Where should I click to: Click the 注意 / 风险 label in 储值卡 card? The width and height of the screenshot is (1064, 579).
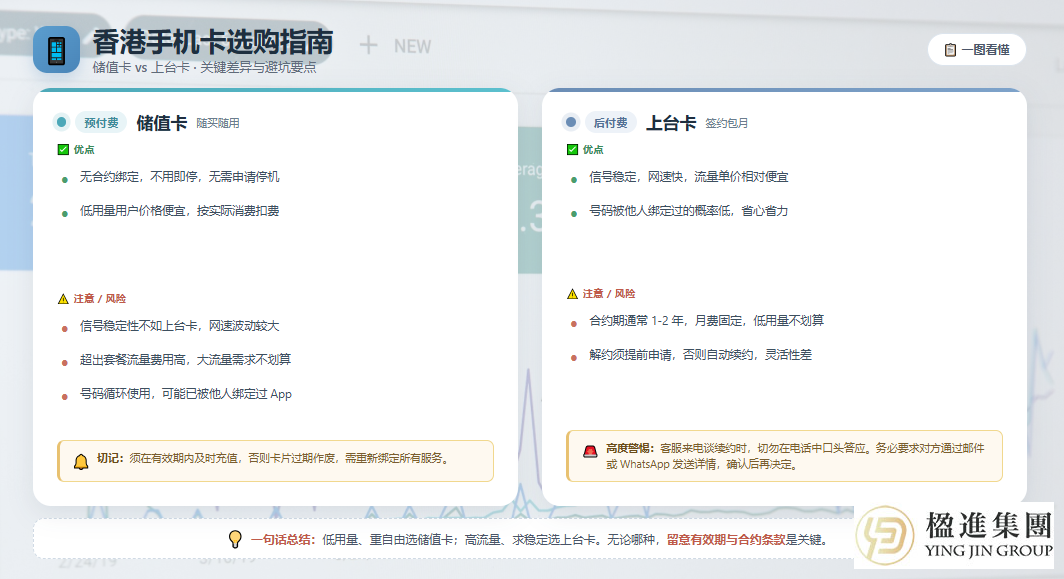(x=100, y=299)
